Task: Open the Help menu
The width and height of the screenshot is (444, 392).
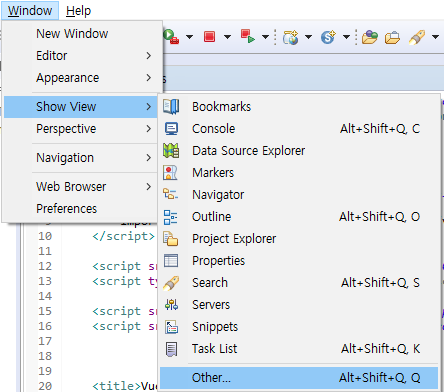Action: (78, 11)
